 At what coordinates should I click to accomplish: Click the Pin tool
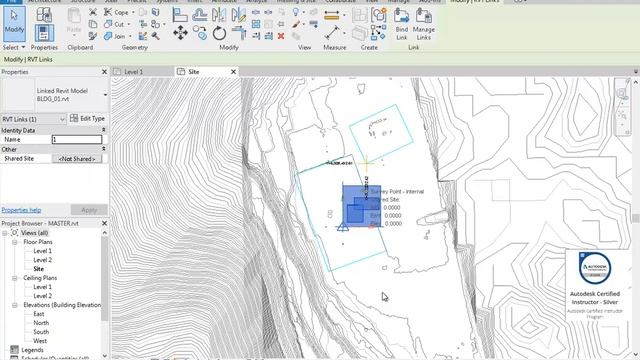click(281, 24)
